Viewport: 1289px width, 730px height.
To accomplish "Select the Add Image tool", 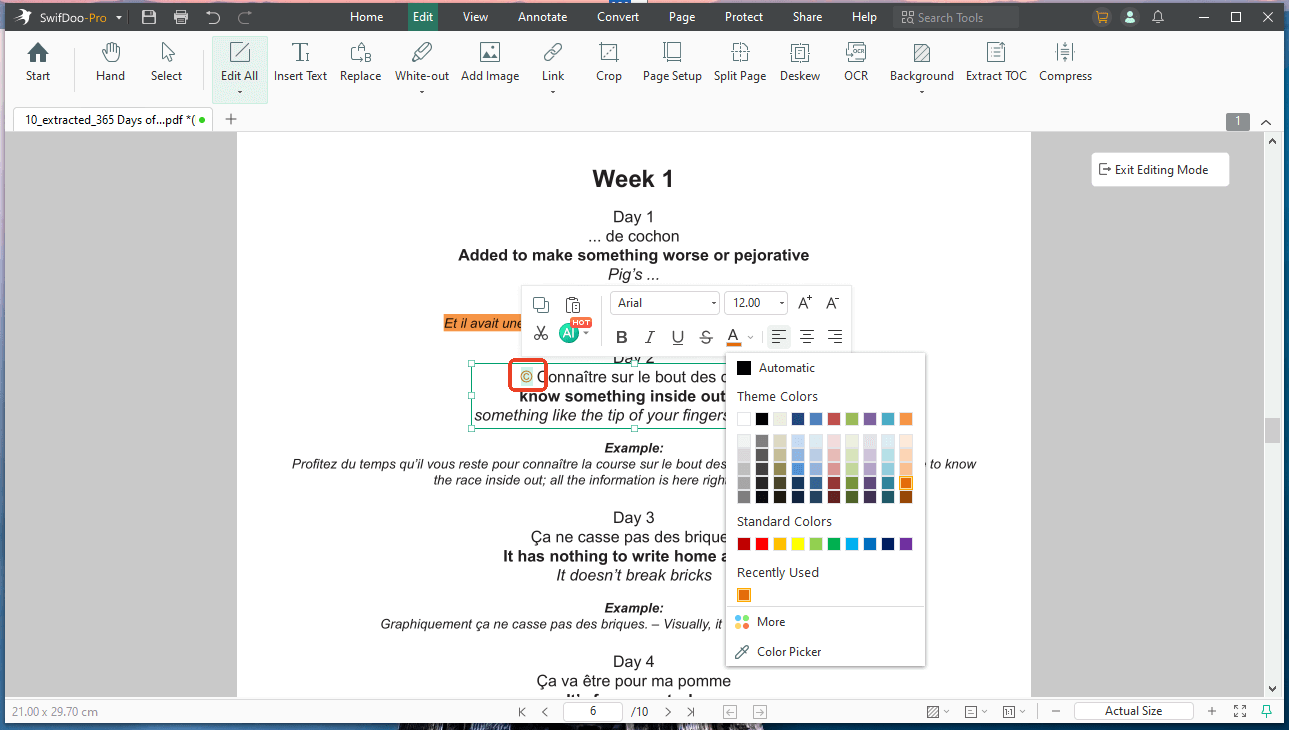I will pos(489,62).
